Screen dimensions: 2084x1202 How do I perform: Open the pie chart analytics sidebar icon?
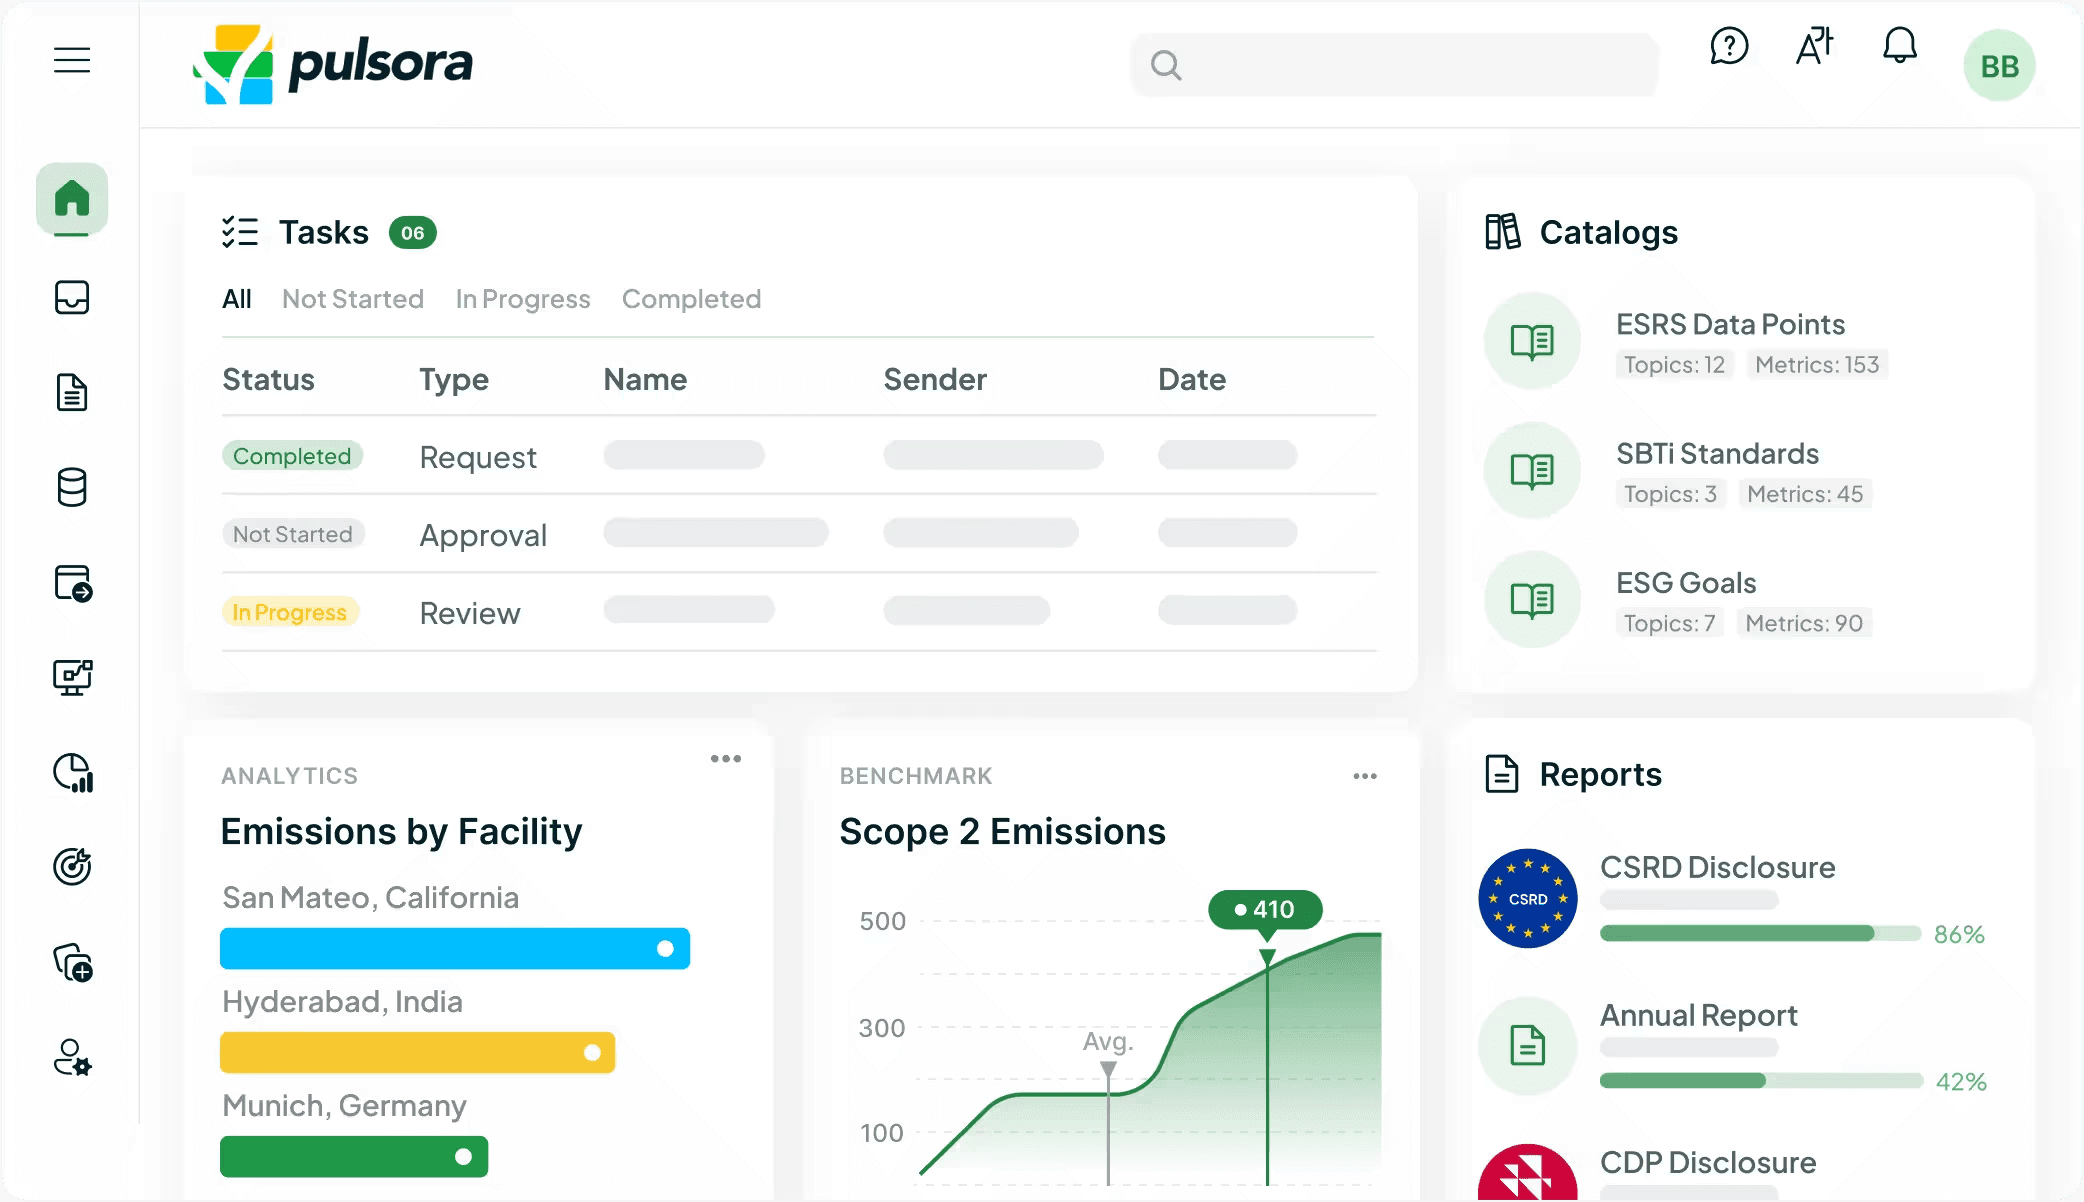pyautogui.click(x=72, y=773)
